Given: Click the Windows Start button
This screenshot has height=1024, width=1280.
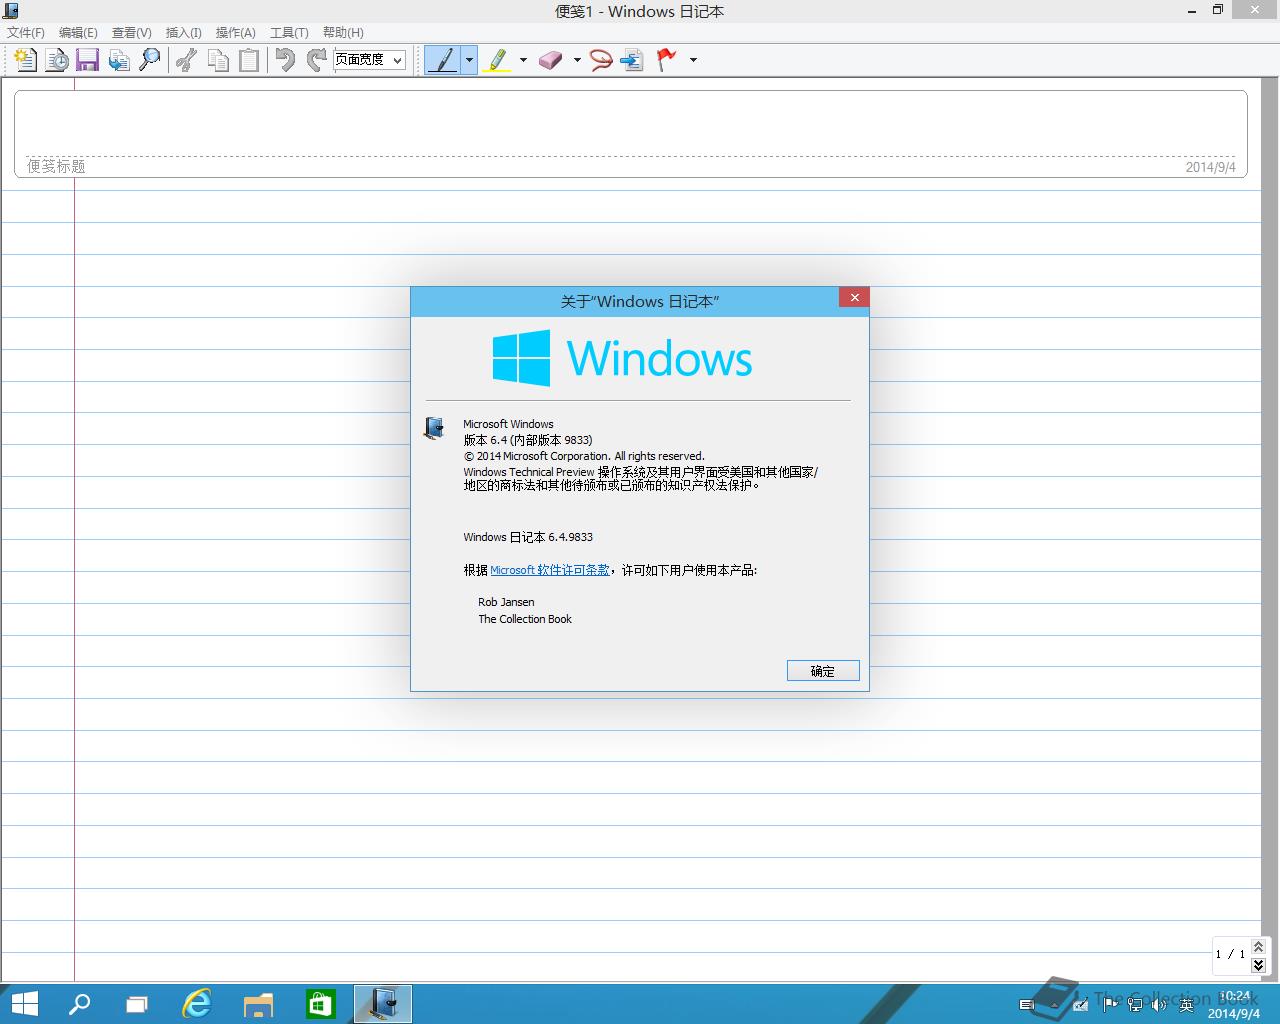Looking at the screenshot, I should pyautogui.click(x=24, y=1004).
